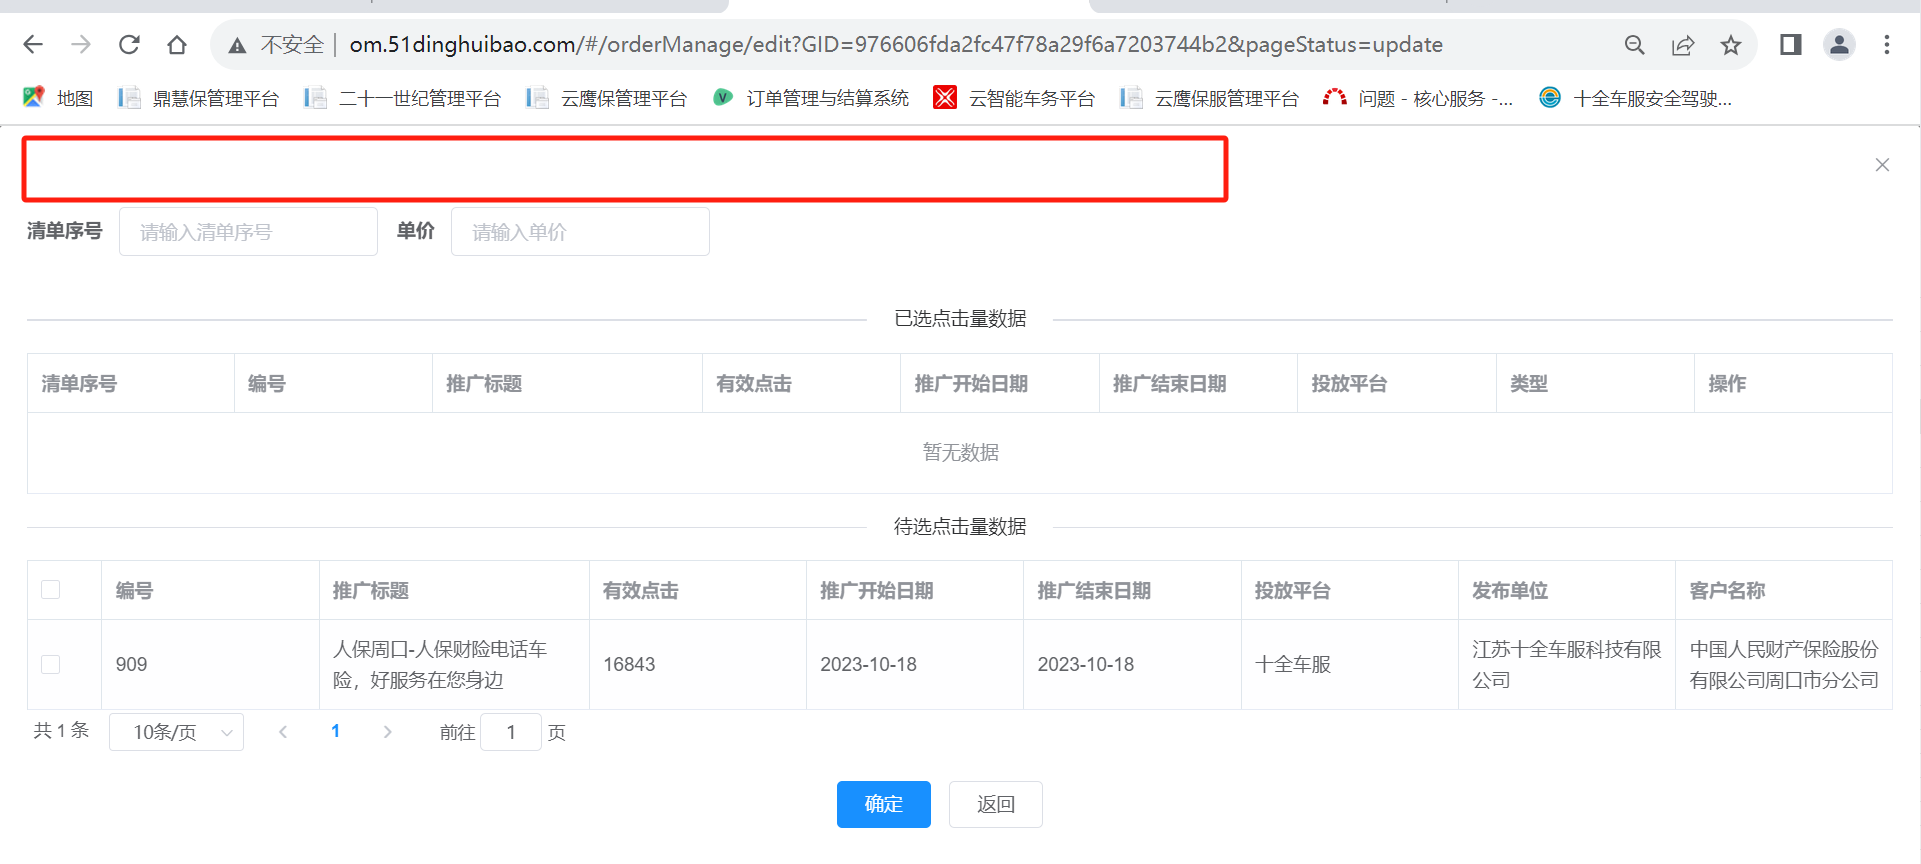View the 不安全 site security warning
1921x864 pixels.
point(277,45)
